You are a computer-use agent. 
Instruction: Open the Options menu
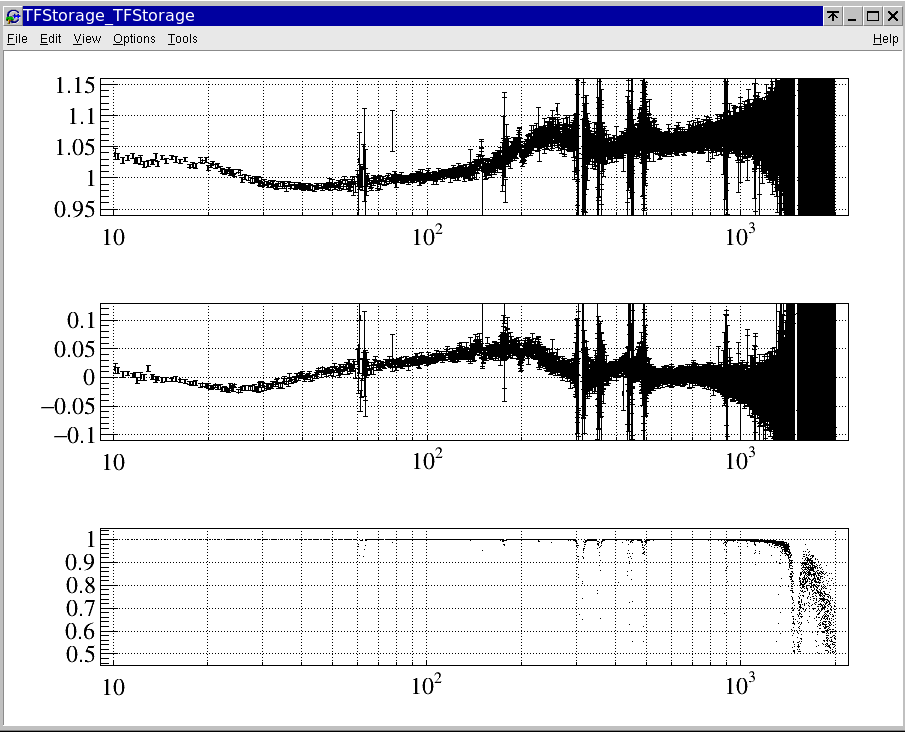134,39
